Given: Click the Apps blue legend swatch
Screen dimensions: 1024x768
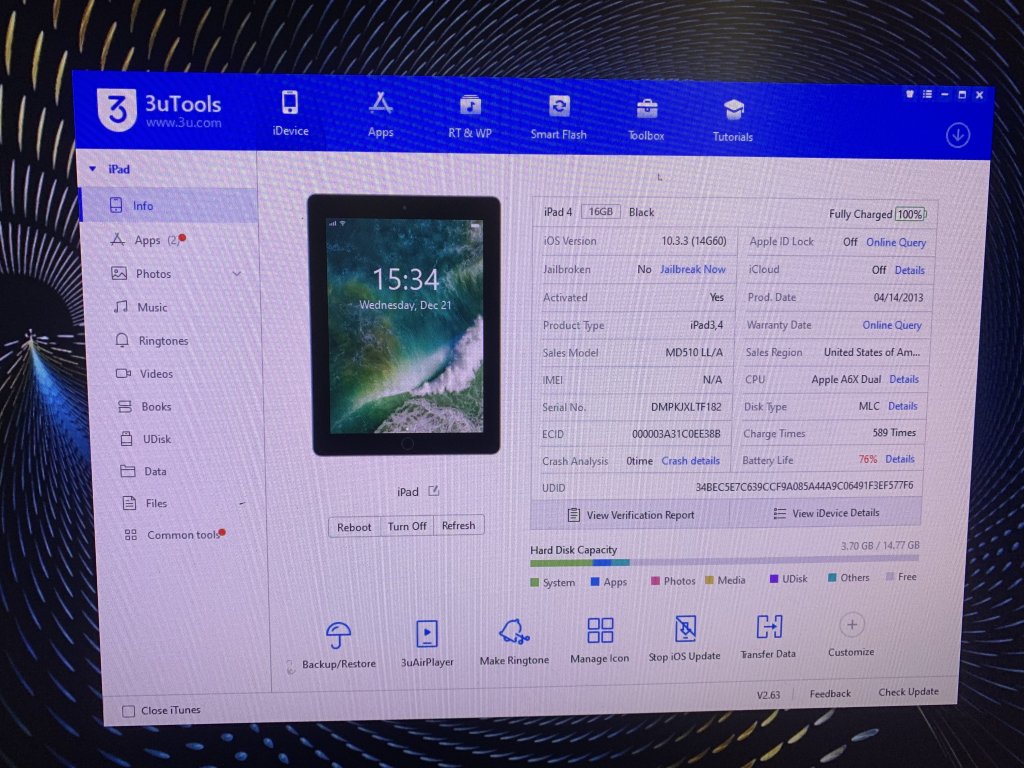Looking at the screenshot, I should tap(595, 581).
